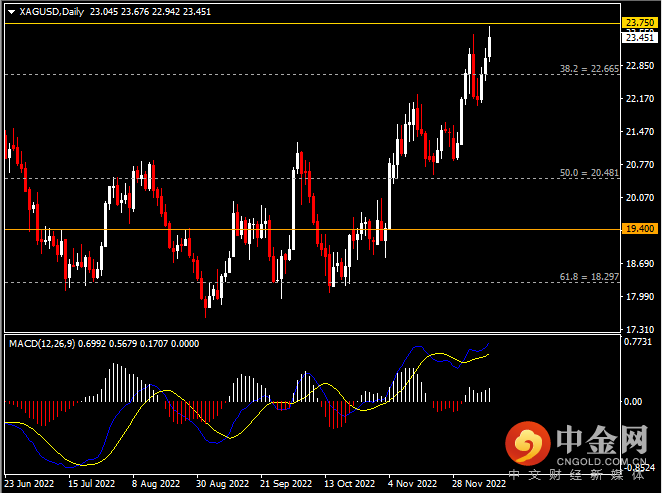
Task: Click the current price tag 23.451
Action: (640, 38)
